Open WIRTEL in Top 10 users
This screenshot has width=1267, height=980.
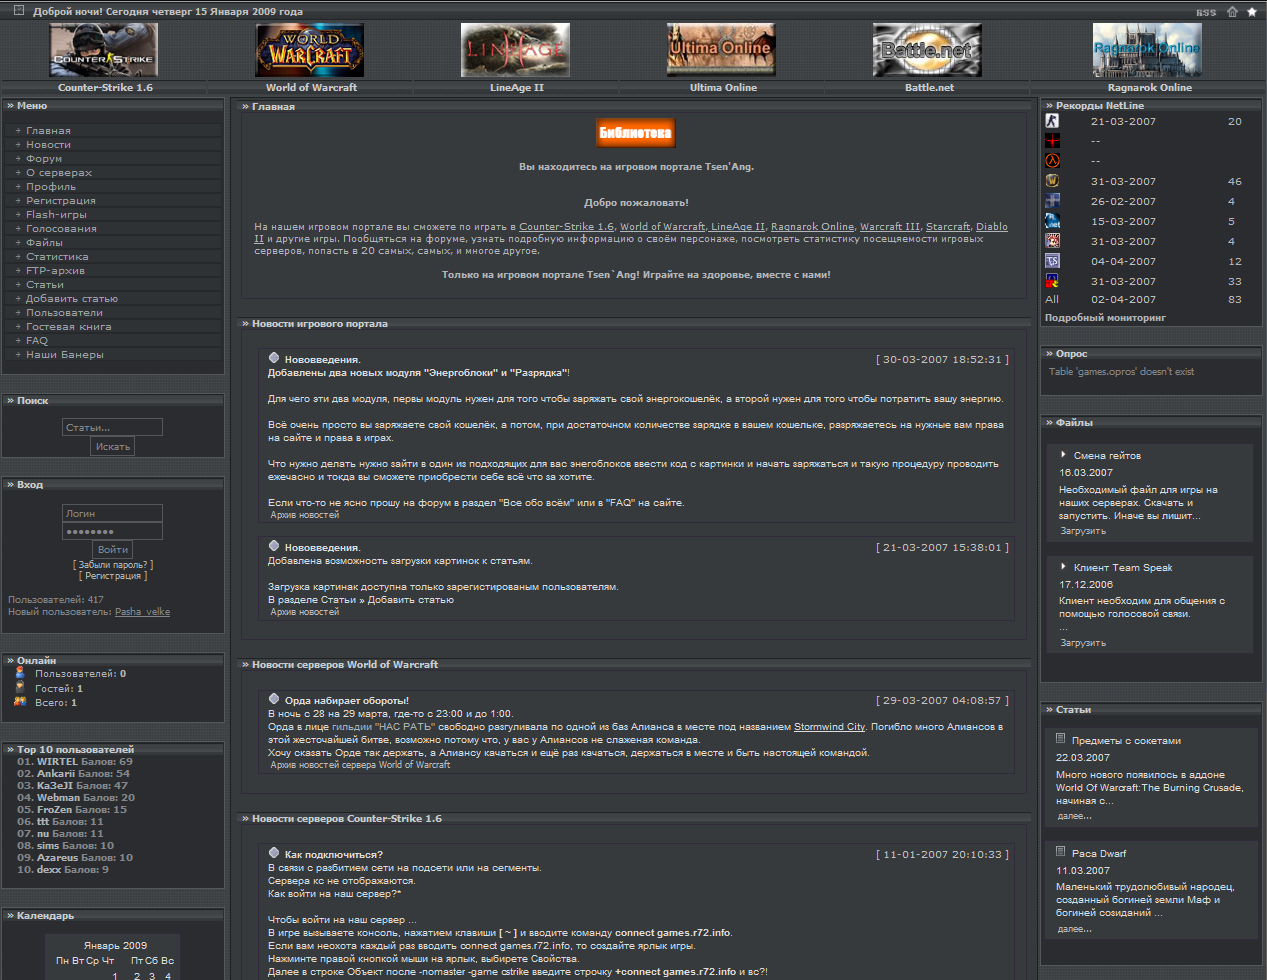tap(57, 762)
